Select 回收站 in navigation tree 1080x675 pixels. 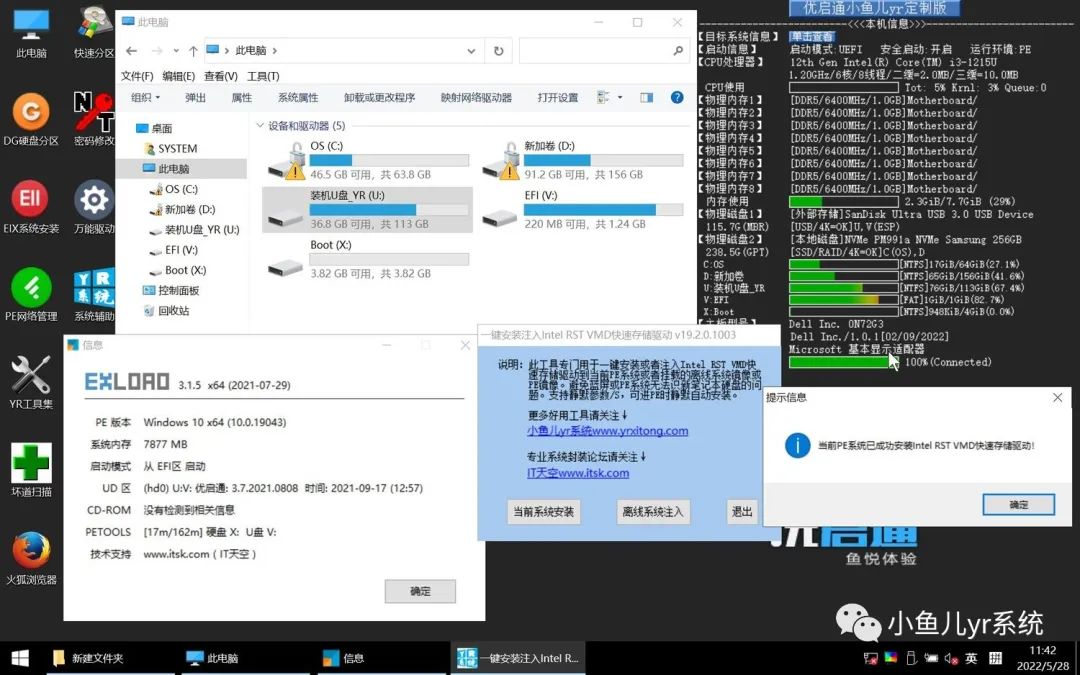(x=173, y=311)
